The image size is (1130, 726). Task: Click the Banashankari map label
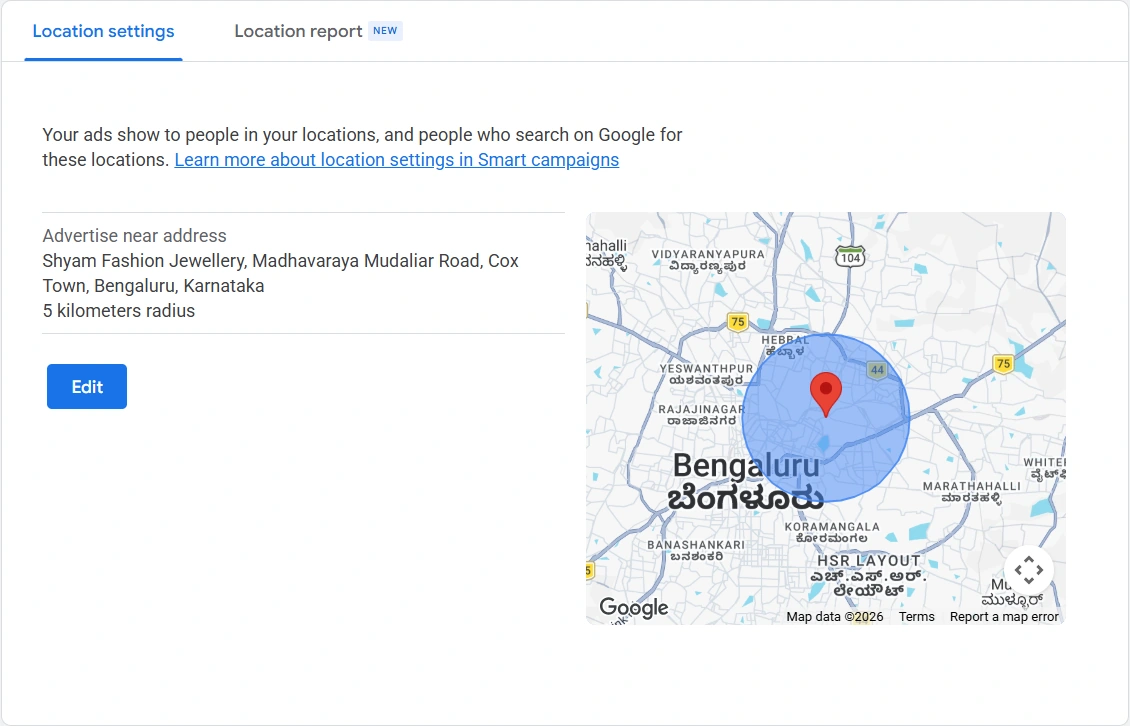695,550
